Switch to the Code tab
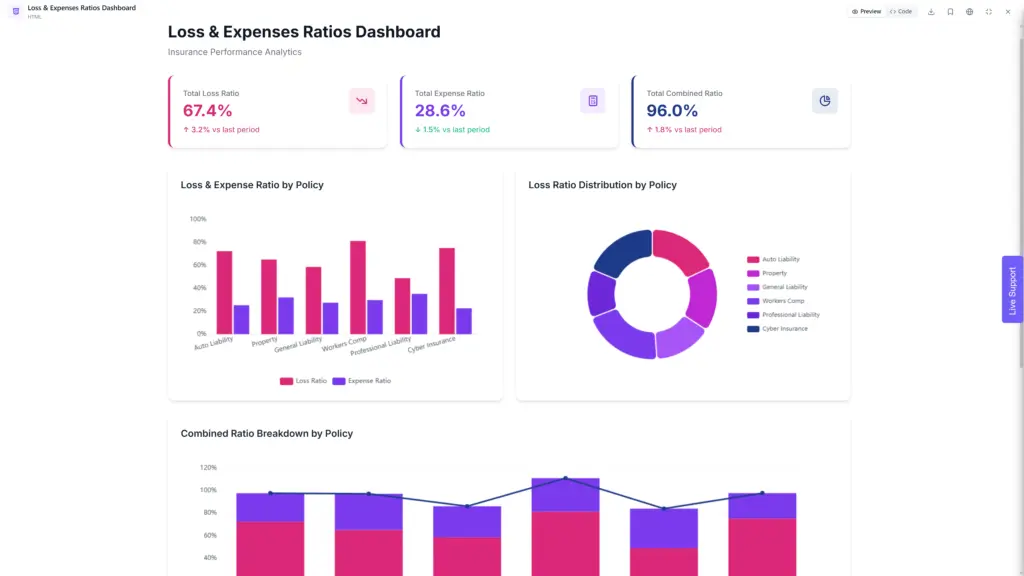Viewport: 1024px width, 576px height. tap(901, 11)
